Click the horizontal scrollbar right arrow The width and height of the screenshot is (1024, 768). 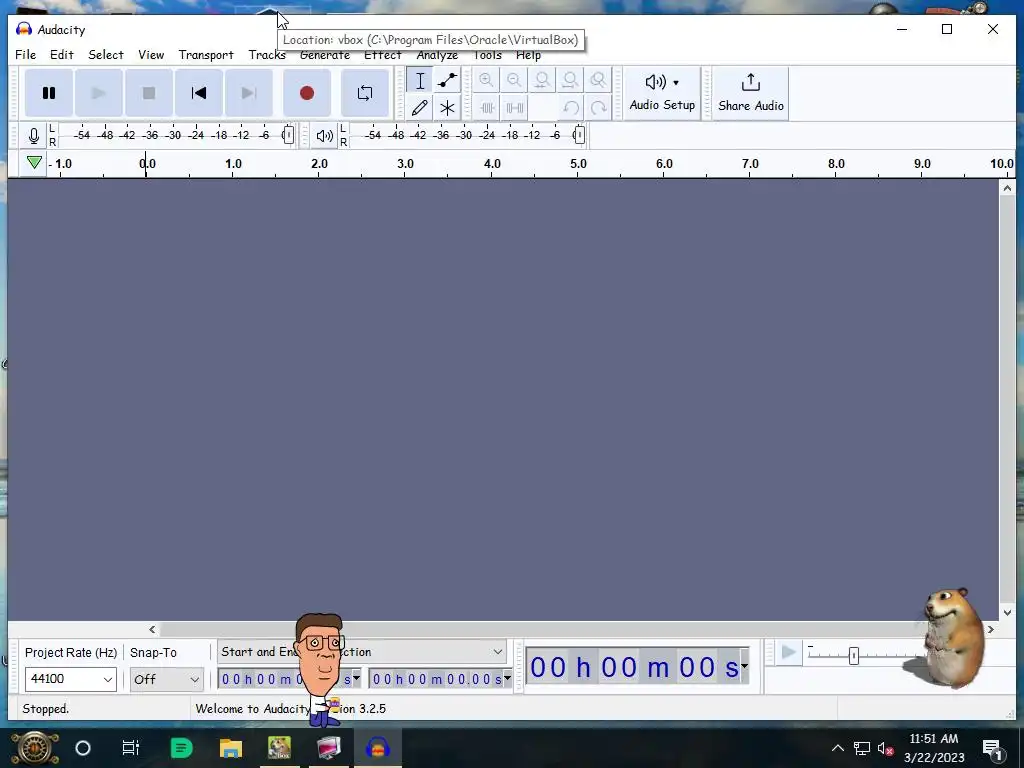(991, 630)
